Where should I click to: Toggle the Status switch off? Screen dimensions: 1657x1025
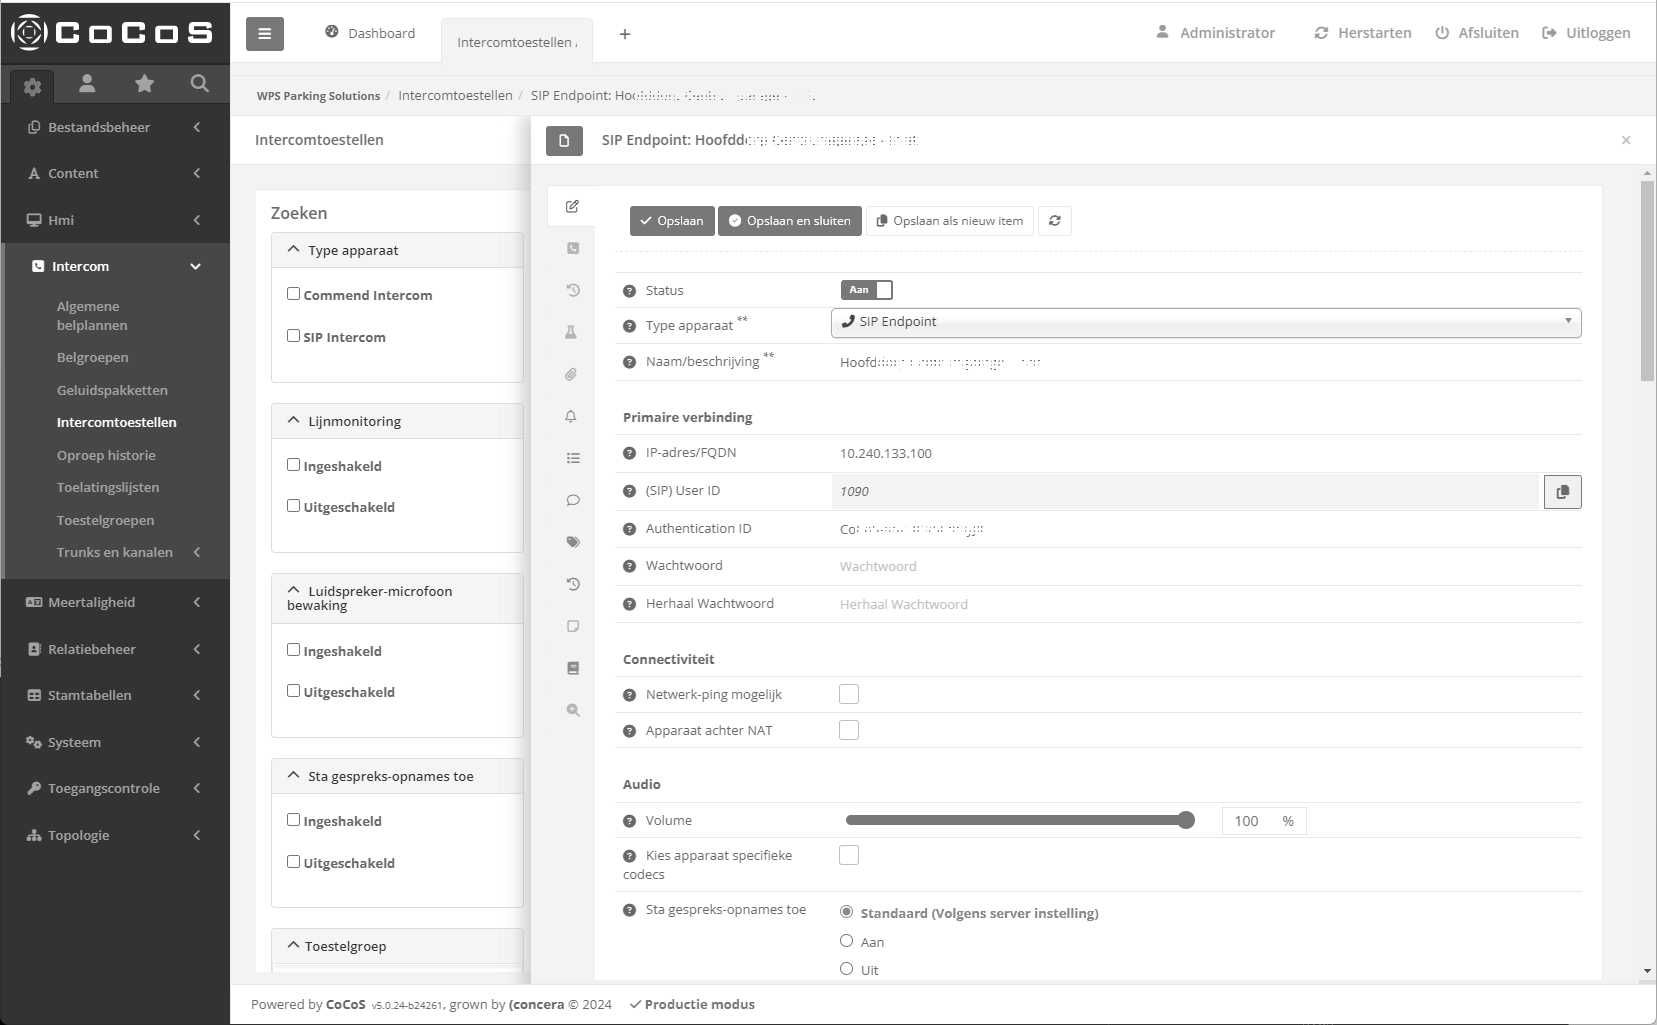pos(866,290)
